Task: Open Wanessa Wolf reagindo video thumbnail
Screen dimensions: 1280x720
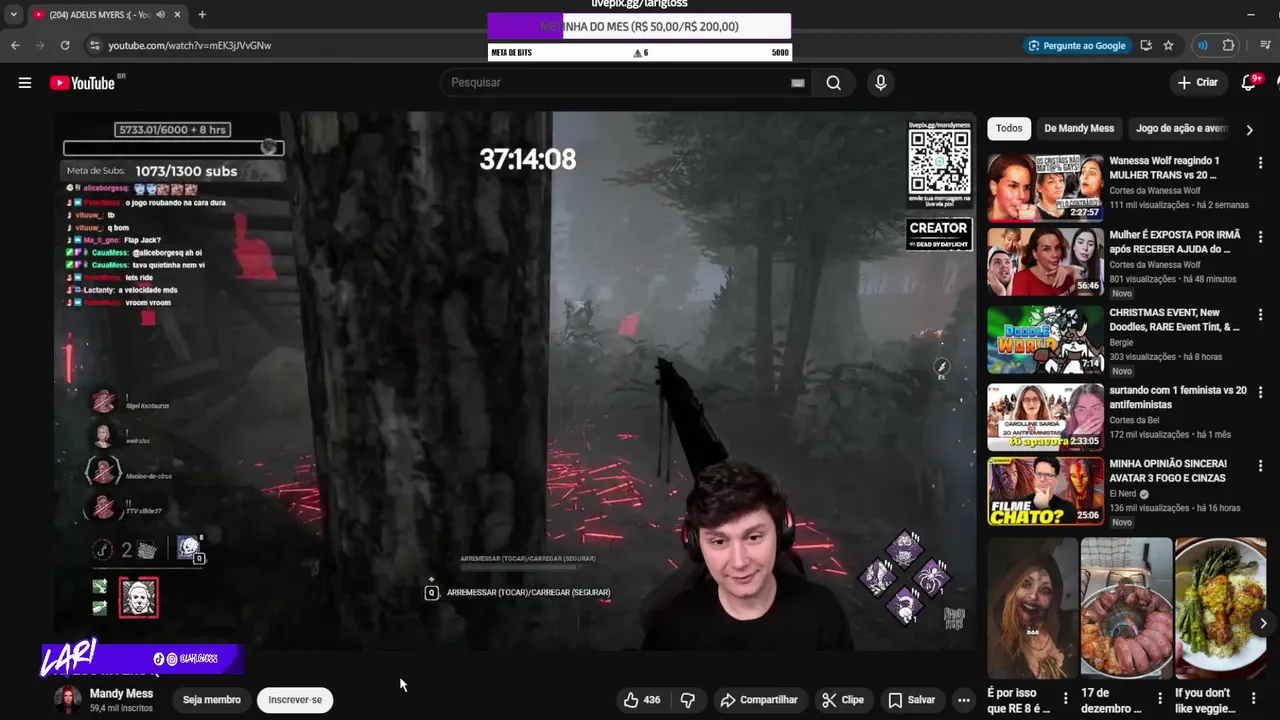Action: (1046, 187)
